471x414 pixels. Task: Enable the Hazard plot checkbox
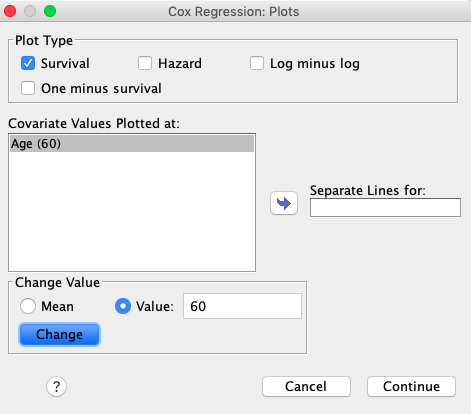point(145,63)
